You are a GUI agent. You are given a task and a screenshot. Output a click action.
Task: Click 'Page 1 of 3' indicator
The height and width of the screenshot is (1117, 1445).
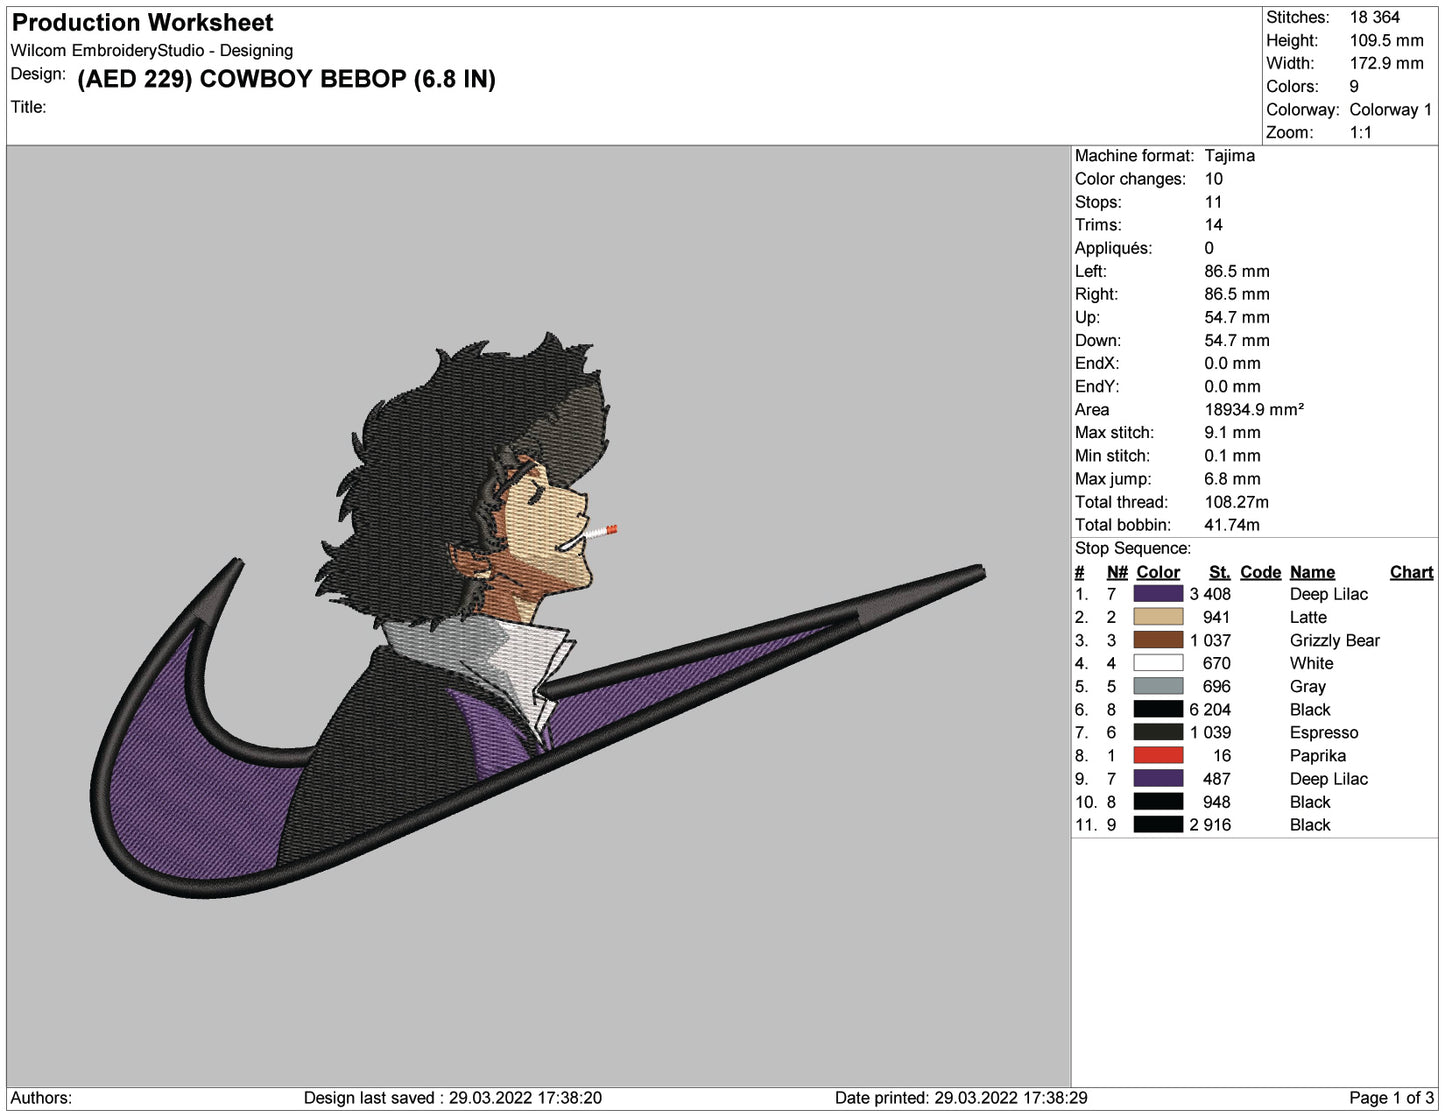1391,1098
